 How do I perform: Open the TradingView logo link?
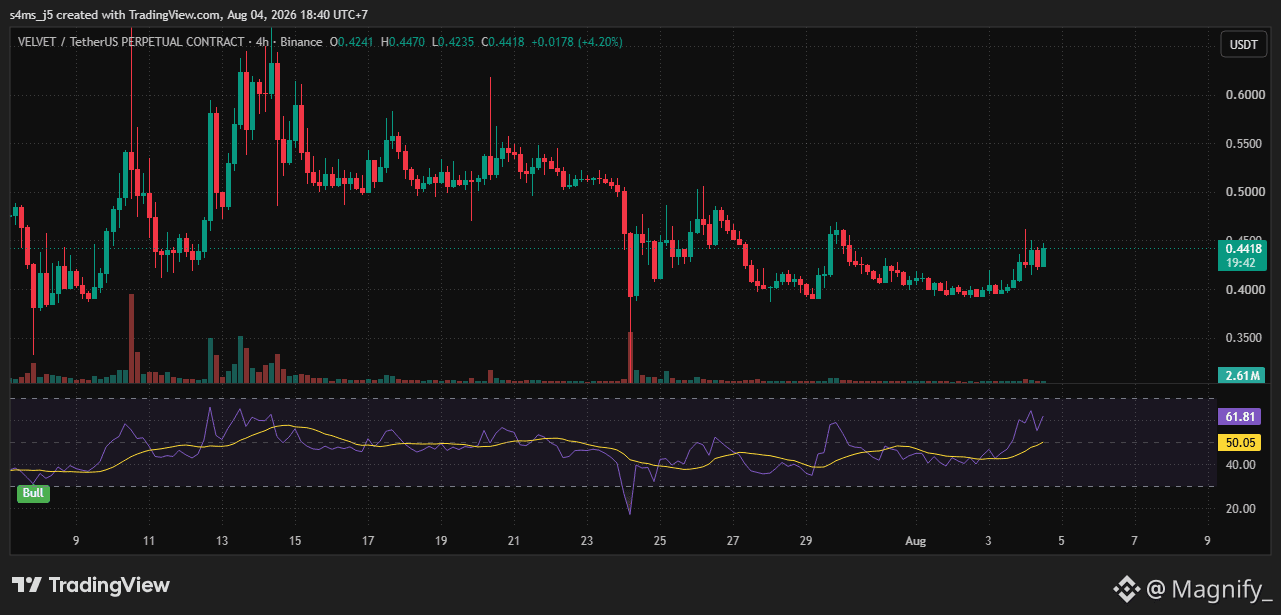(91, 585)
